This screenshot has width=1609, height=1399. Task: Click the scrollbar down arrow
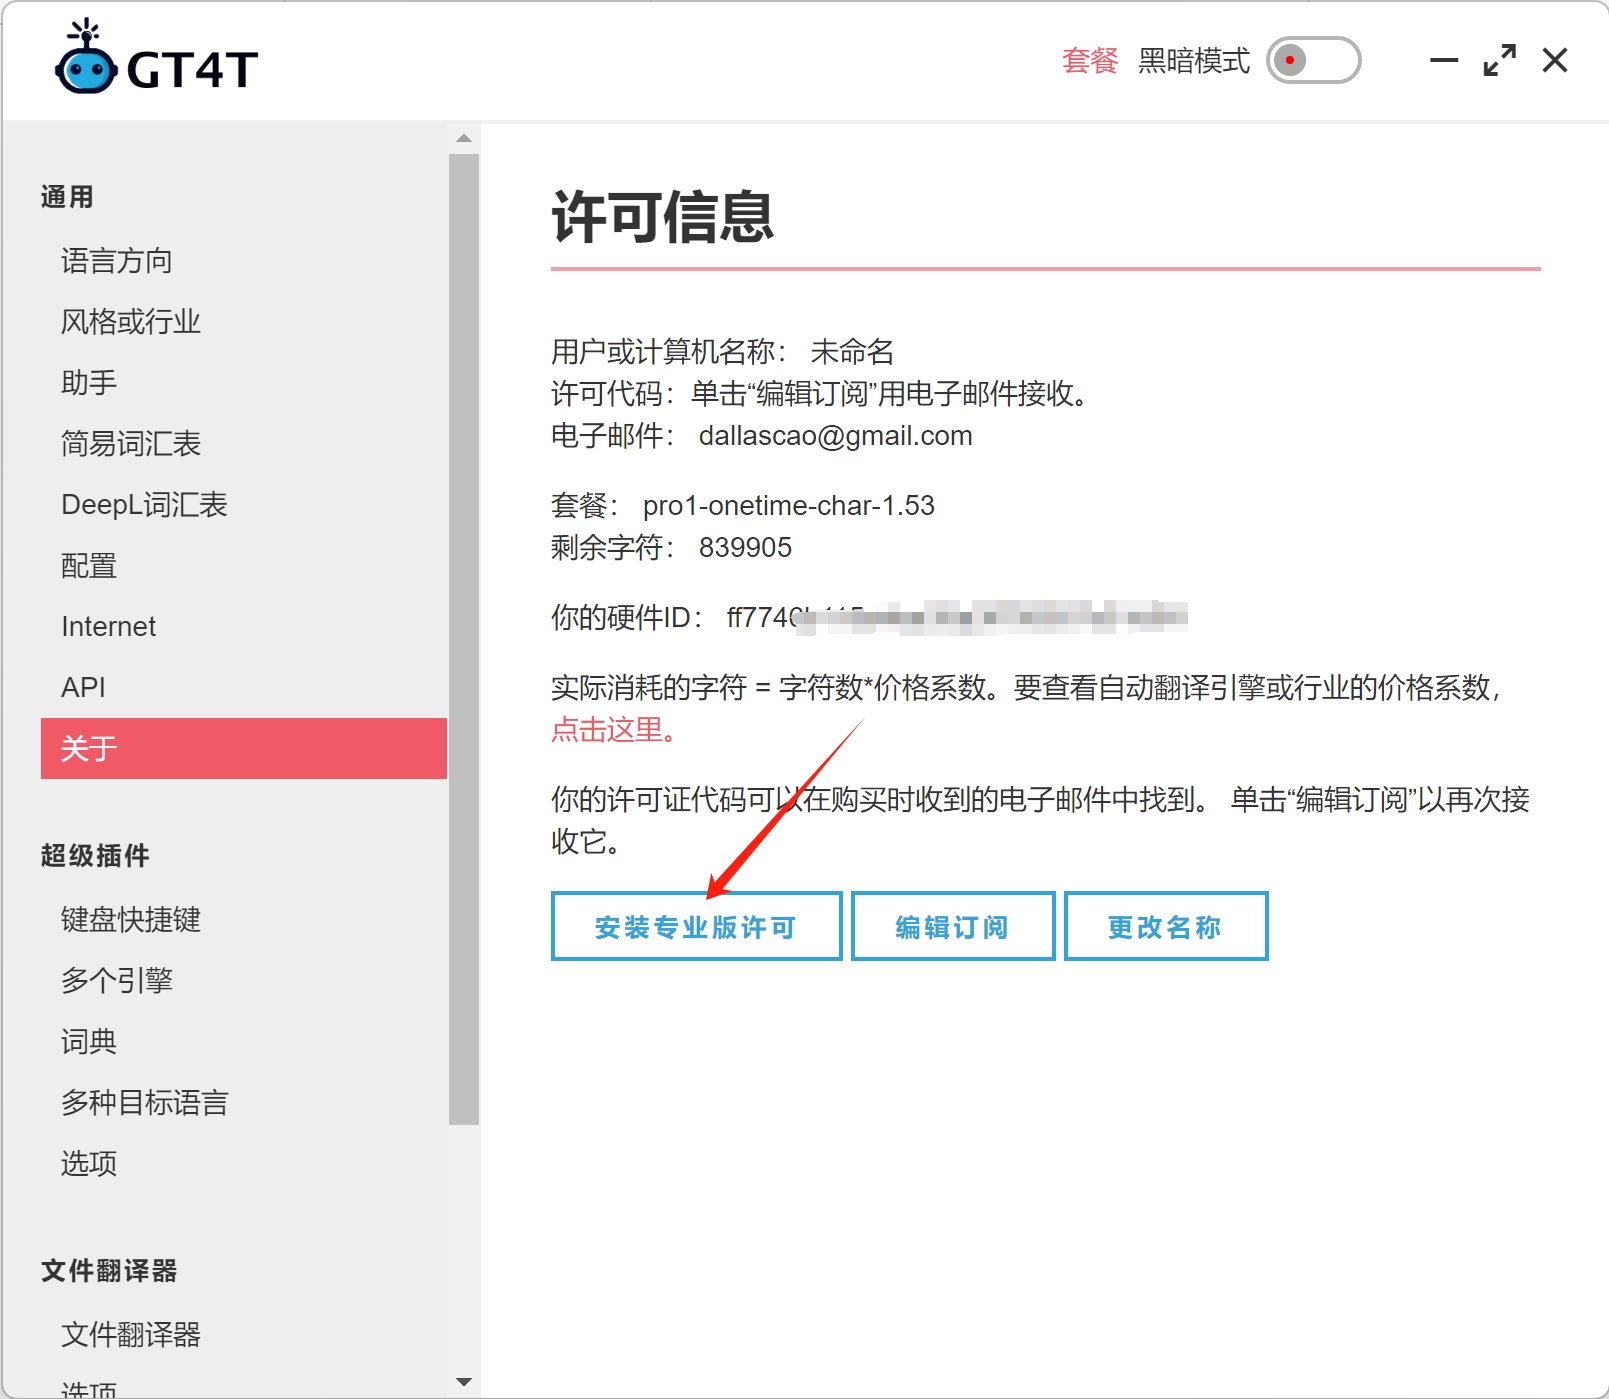click(x=464, y=1383)
